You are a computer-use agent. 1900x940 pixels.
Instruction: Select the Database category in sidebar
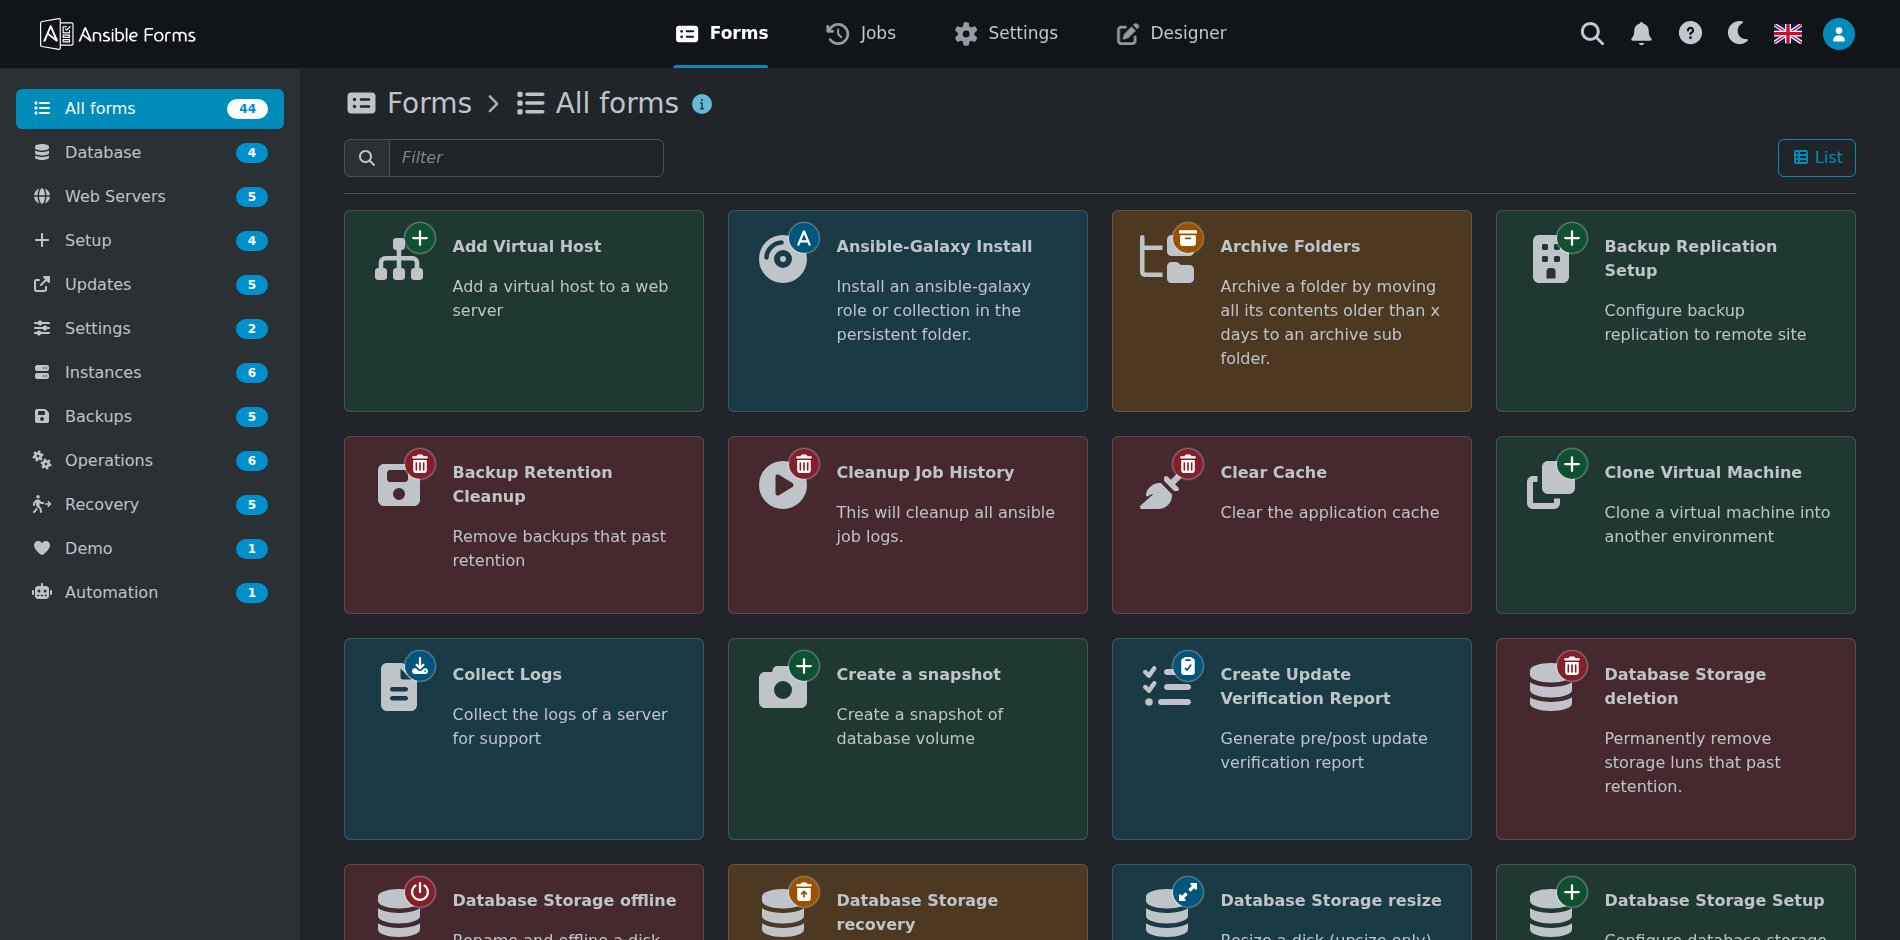(x=150, y=153)
